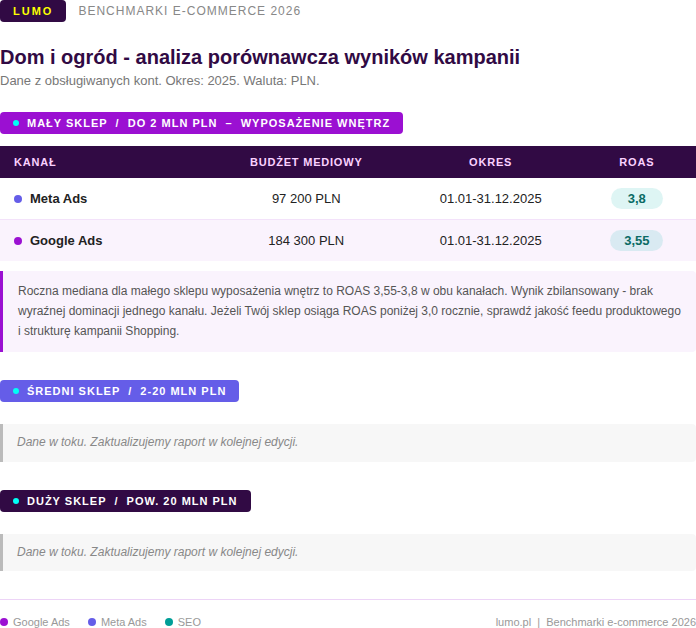Select the 'BENCHMARKI E-COMMERCE 2026' header text
The height and width of the screenshot is (628, 696).
[x=190, y=11]
